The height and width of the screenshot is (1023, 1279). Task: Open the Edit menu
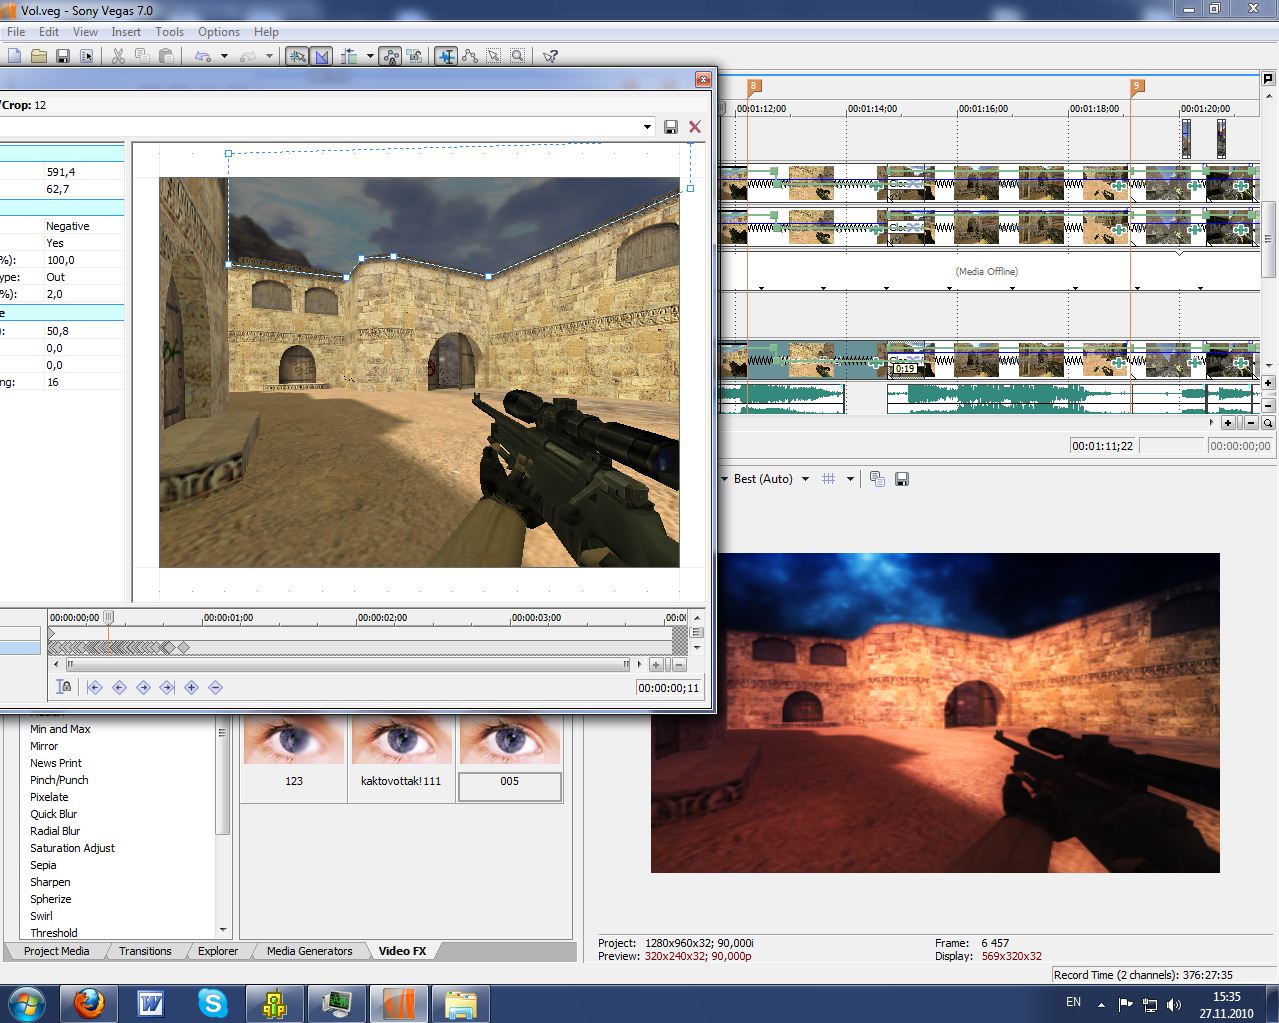(x=49, y=32)
